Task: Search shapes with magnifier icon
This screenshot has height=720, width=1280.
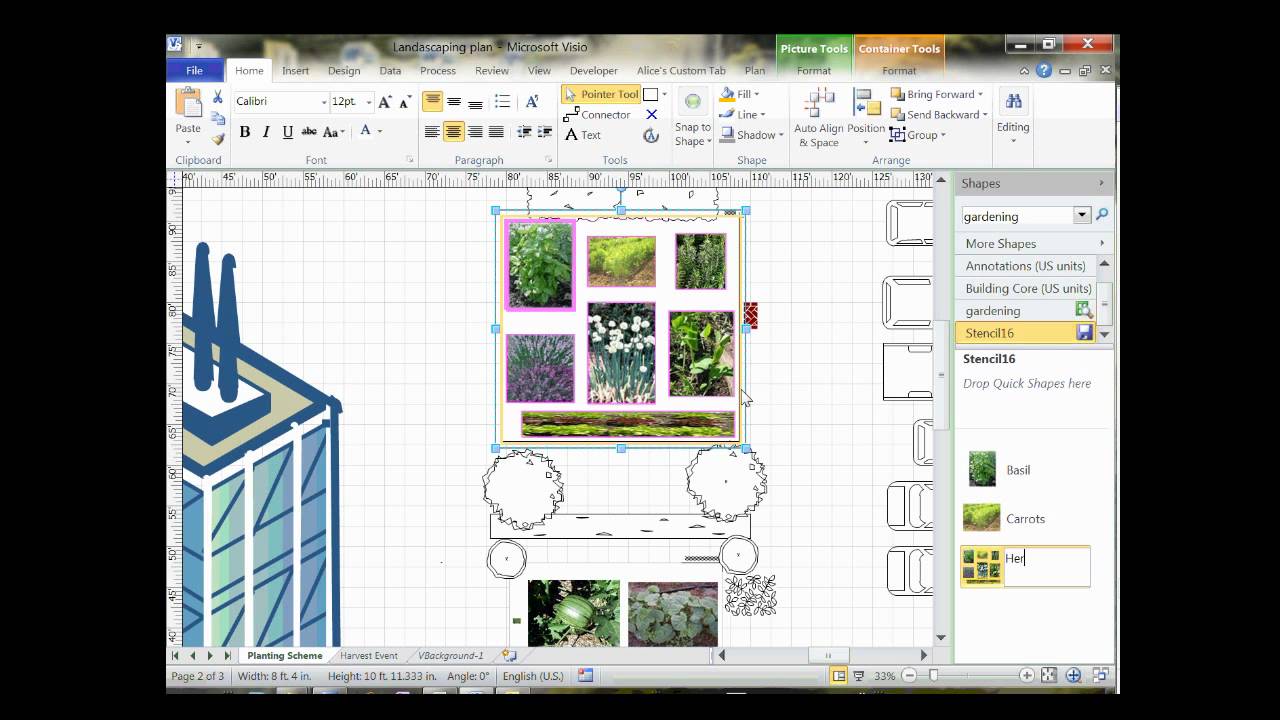Action: pos(1102,215)
